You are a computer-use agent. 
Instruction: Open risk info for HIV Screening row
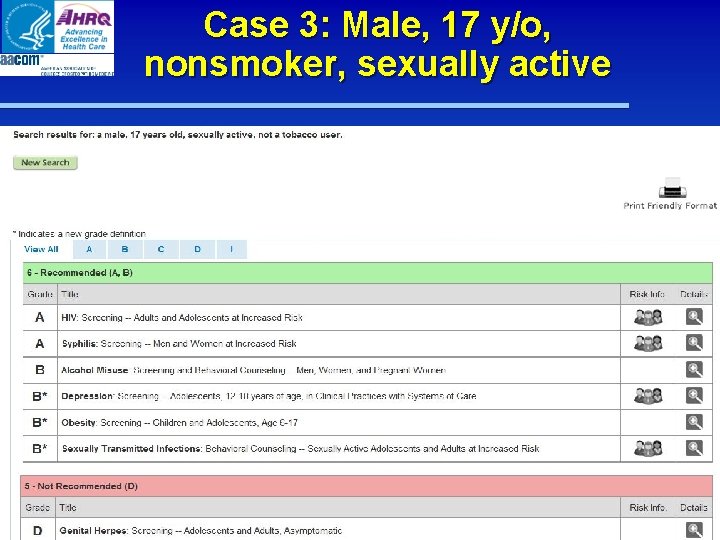(648, 317)
